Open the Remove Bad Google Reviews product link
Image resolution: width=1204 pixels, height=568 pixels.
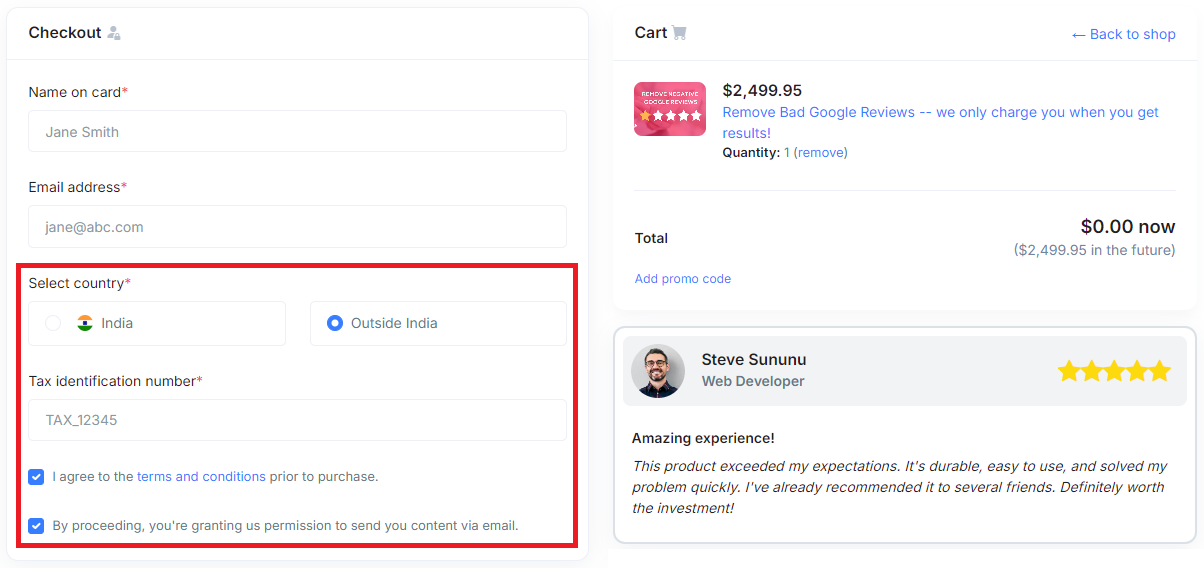[940, 122]
